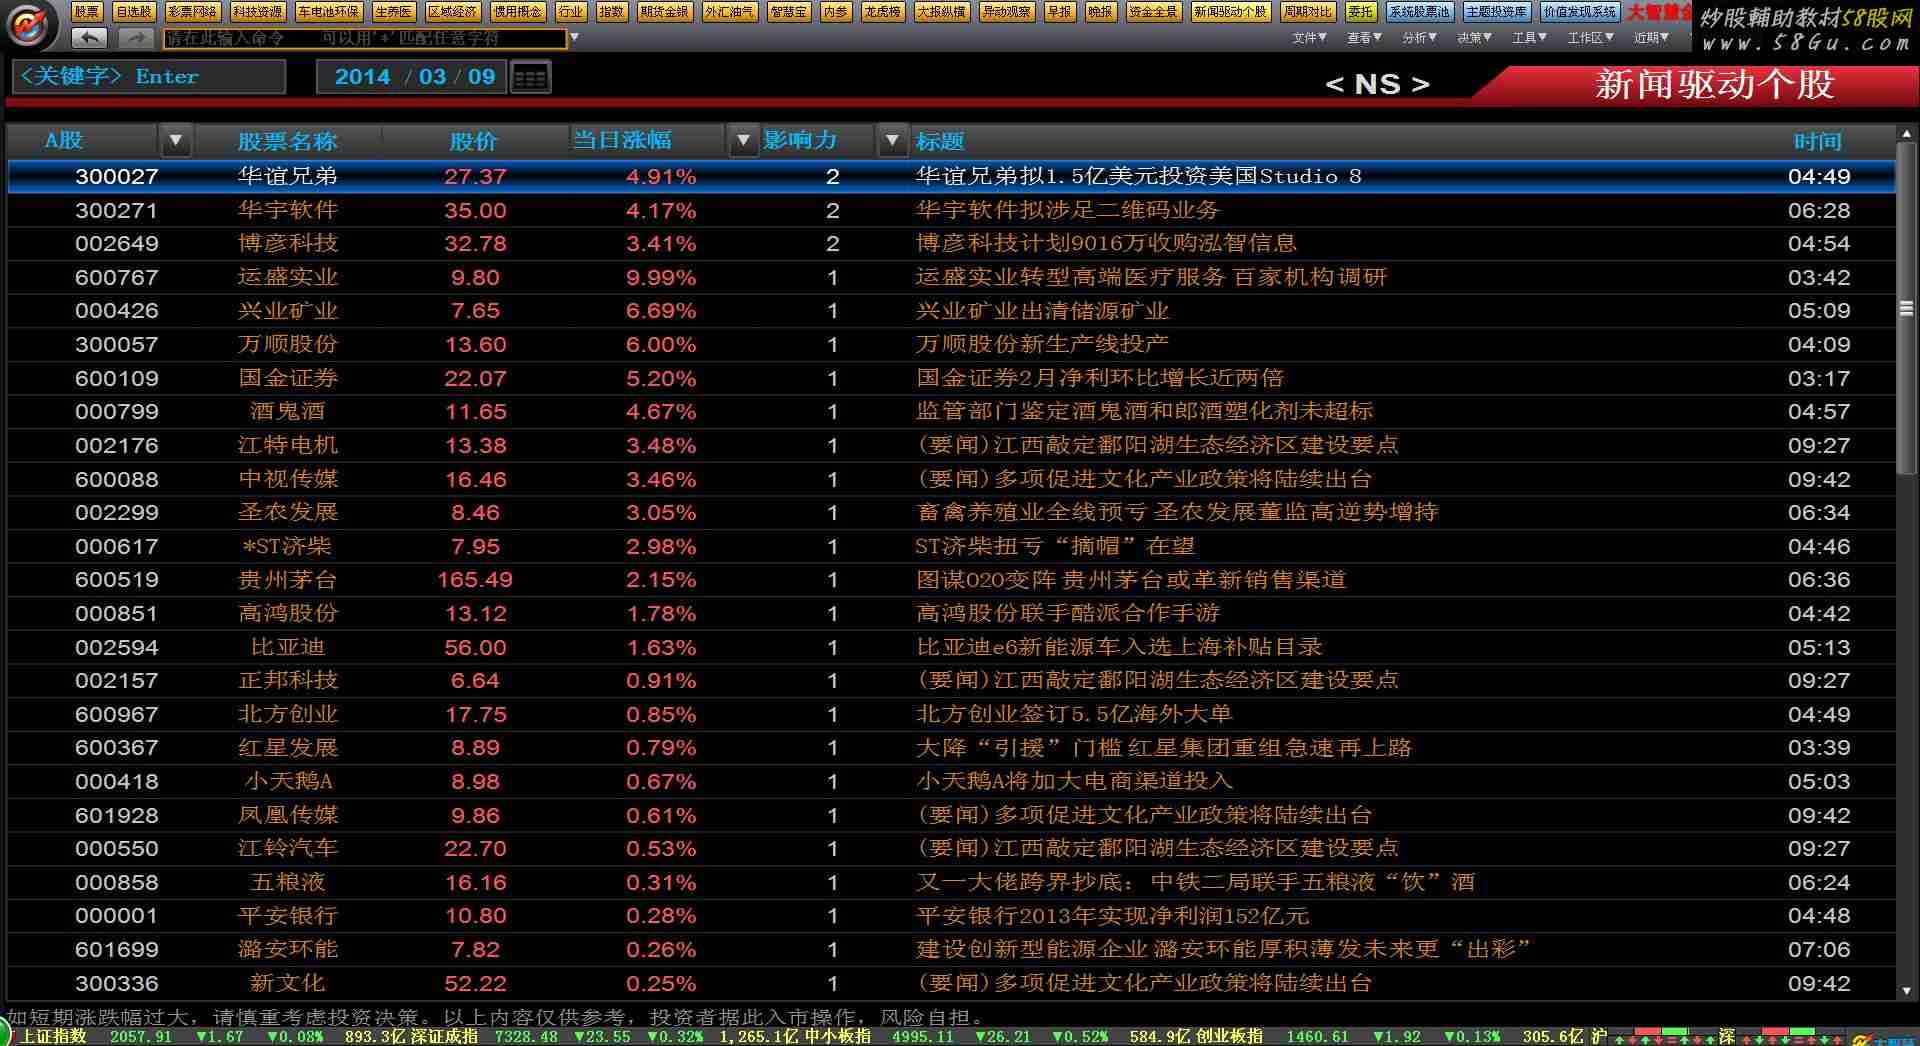The height and width of the screenshot is (1046, 1920).
Task: Open the 龙虎榜 toolbar button
Action: pos(883,12)
